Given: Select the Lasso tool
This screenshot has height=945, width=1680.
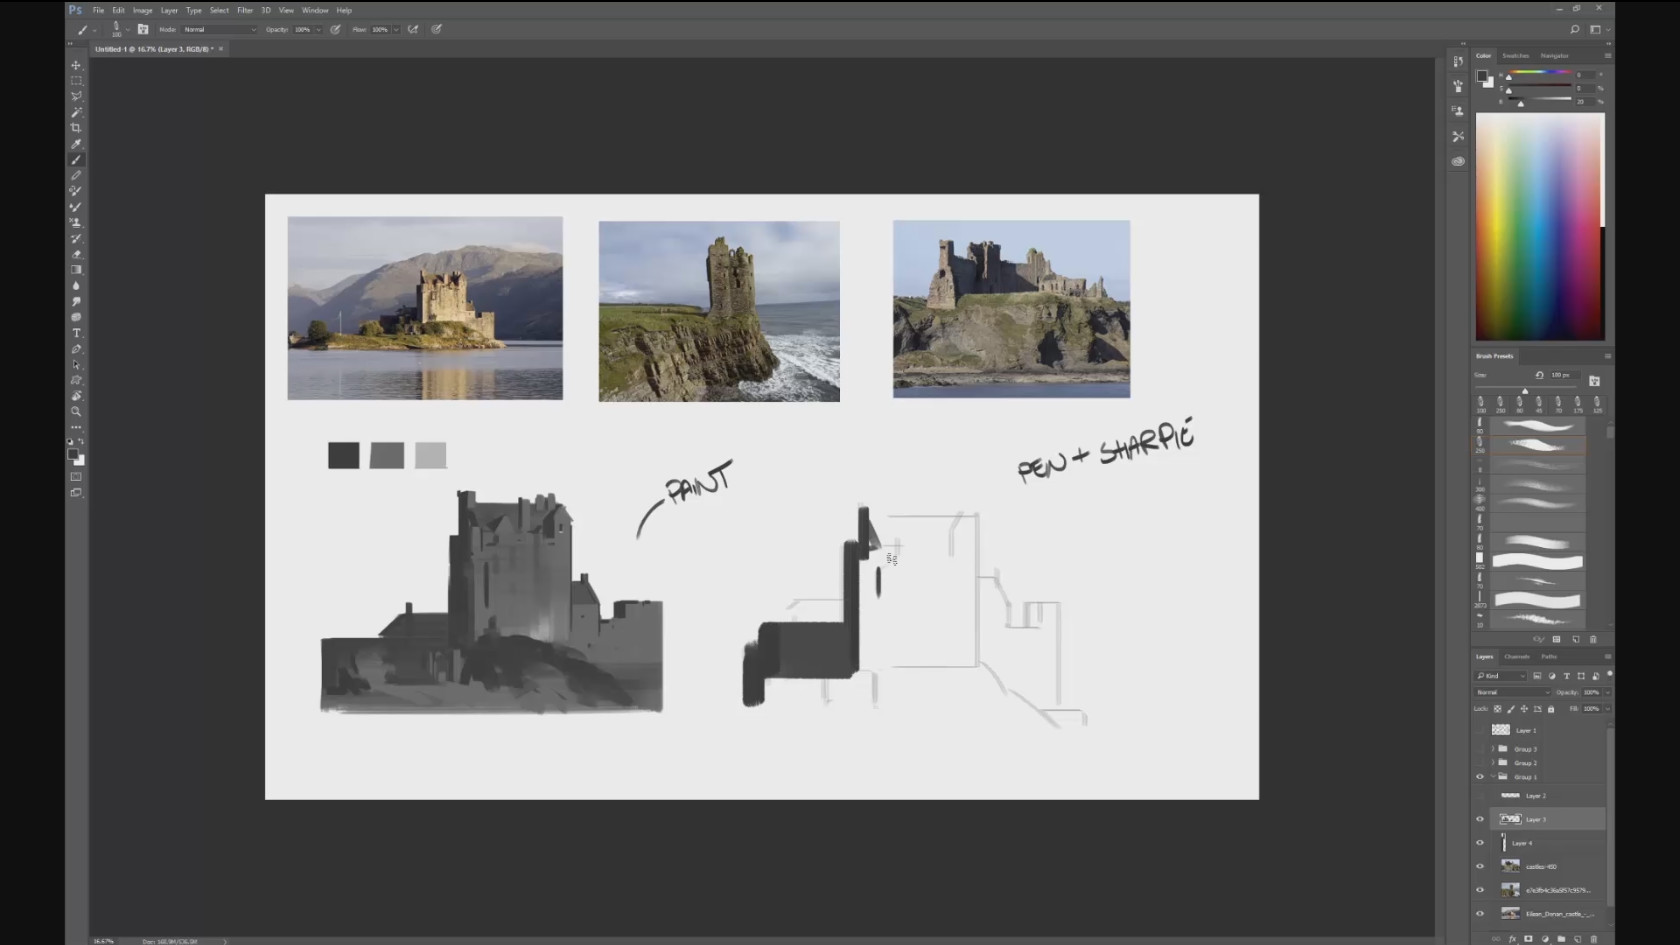Looking at the screenshot, I should [76, 97].
